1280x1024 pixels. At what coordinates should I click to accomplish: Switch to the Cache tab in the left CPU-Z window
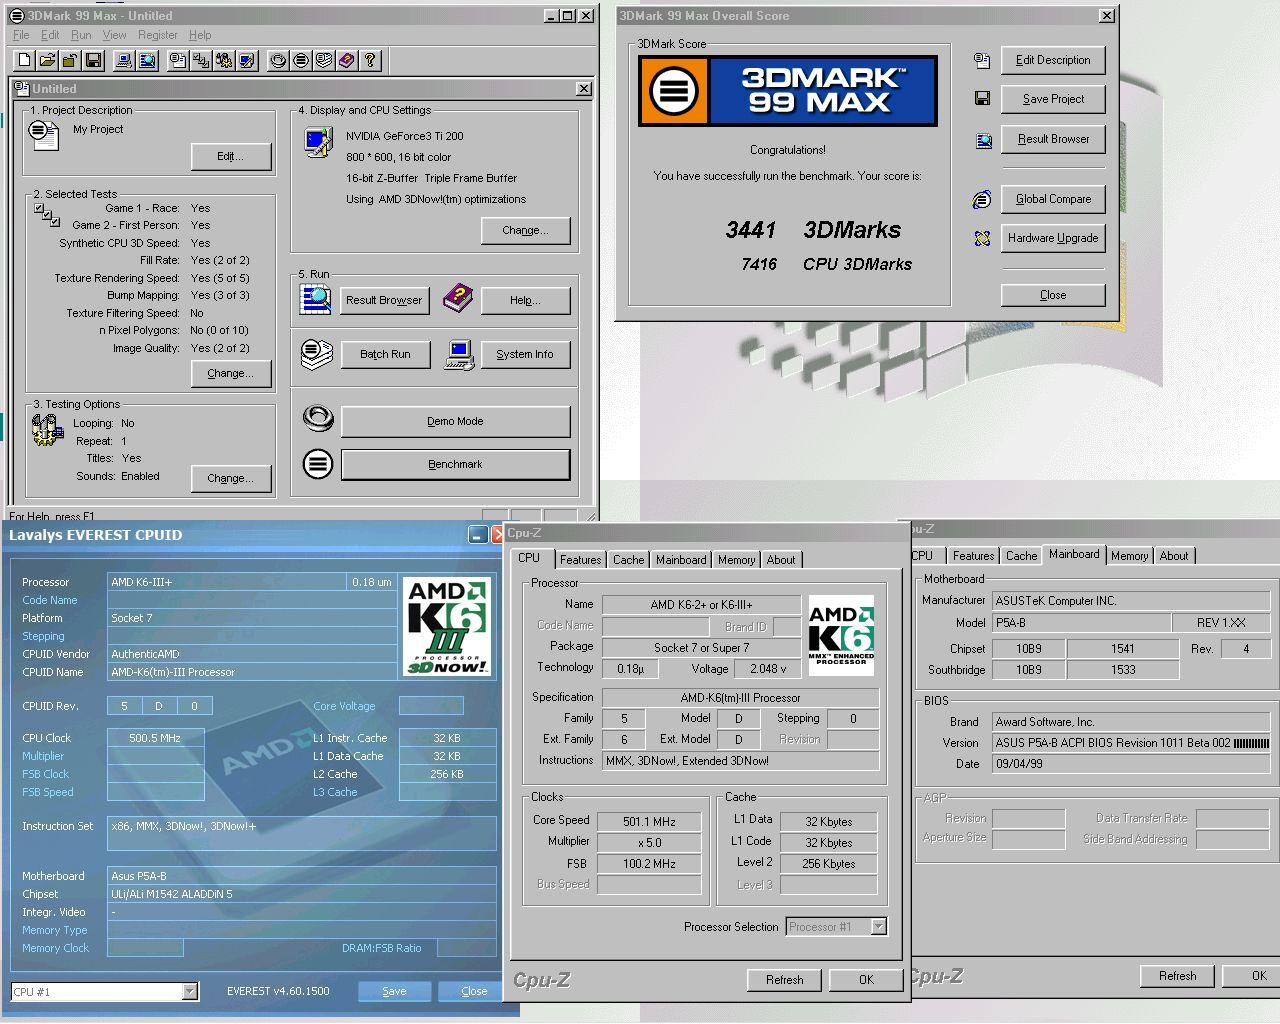coord(628,560)
